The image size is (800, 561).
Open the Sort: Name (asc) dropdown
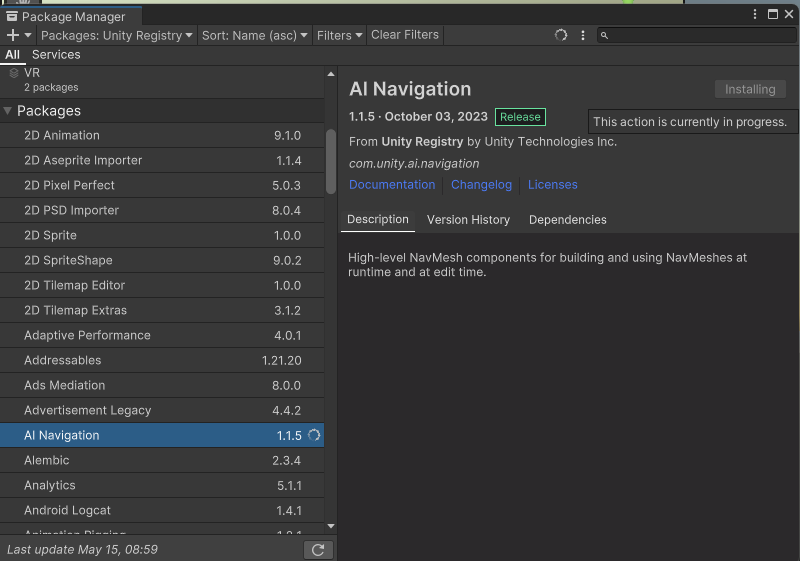[255, 35]
